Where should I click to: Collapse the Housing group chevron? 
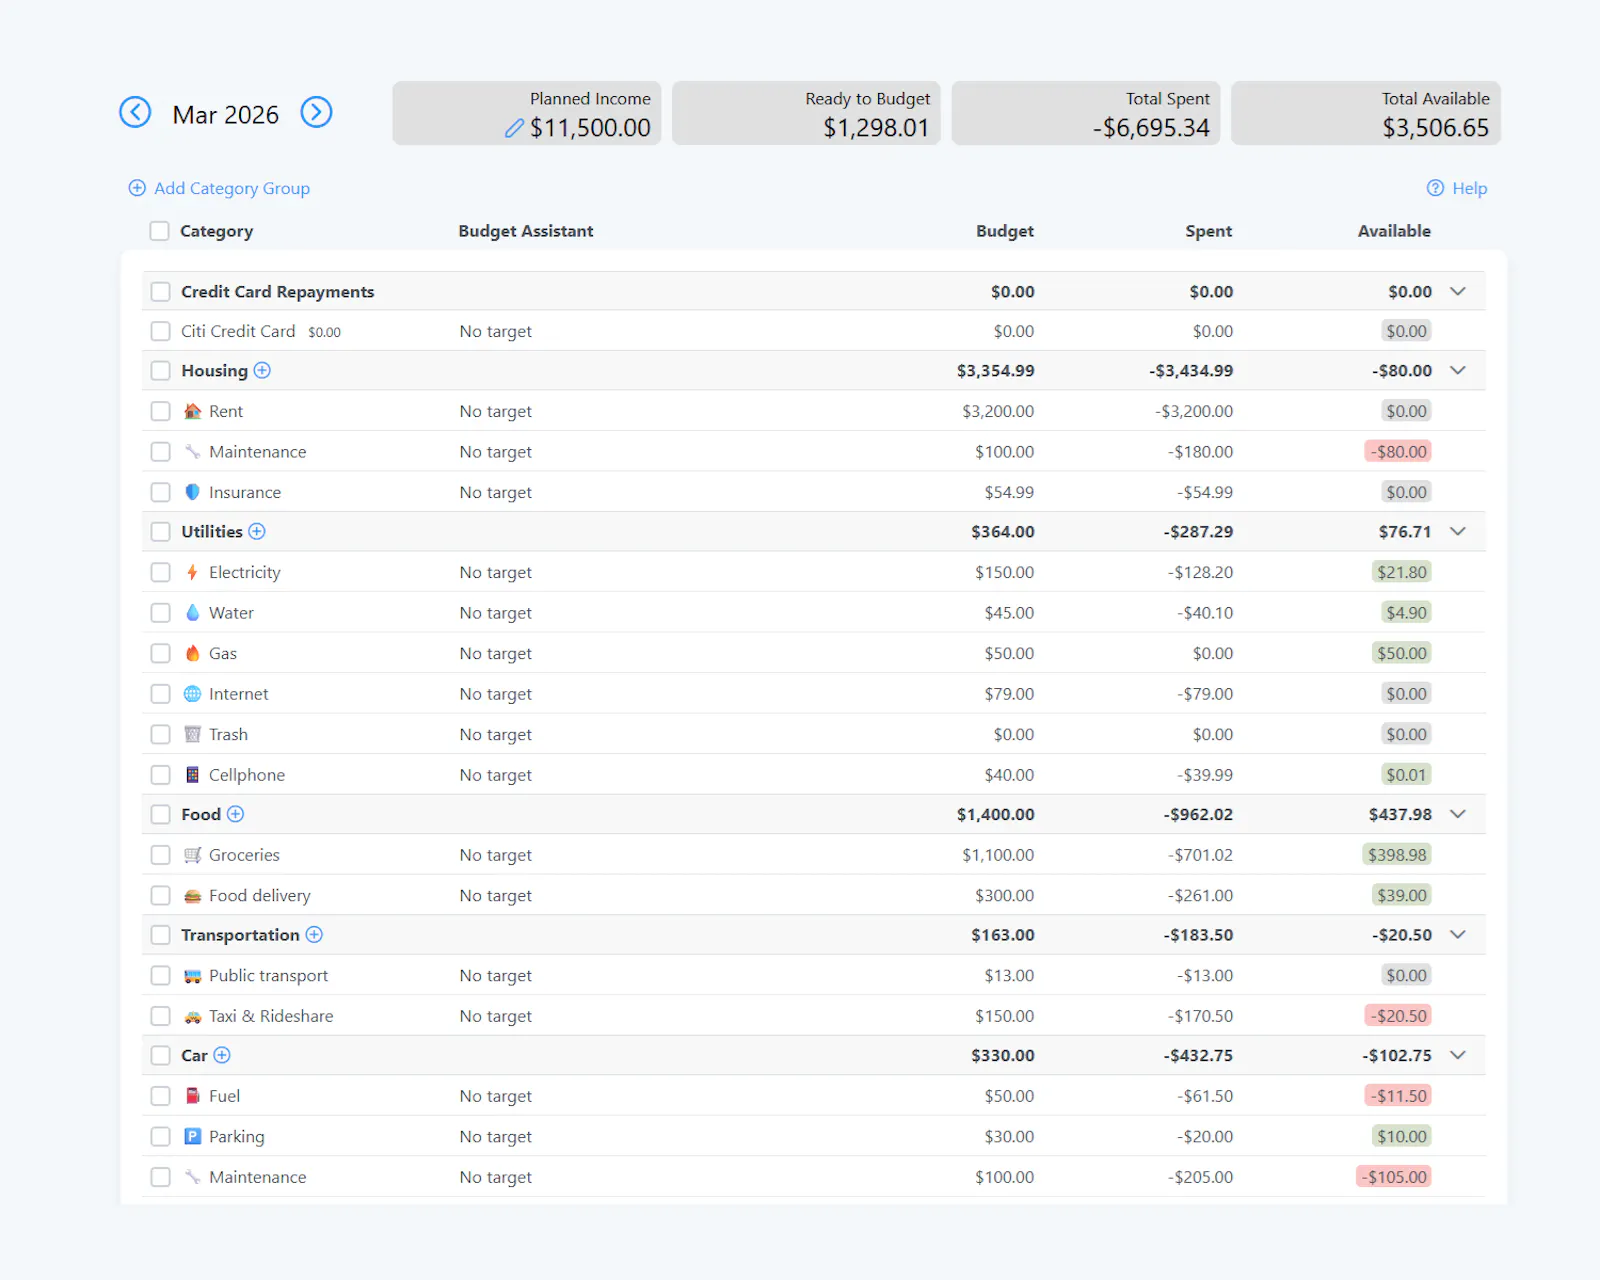click(x=1458, y=370)
